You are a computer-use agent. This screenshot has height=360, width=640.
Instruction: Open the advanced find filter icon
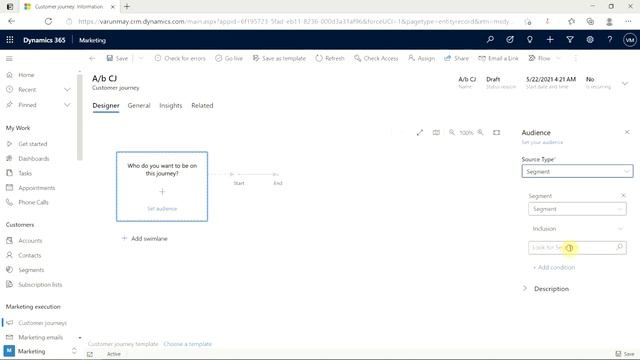coord(570,40)
